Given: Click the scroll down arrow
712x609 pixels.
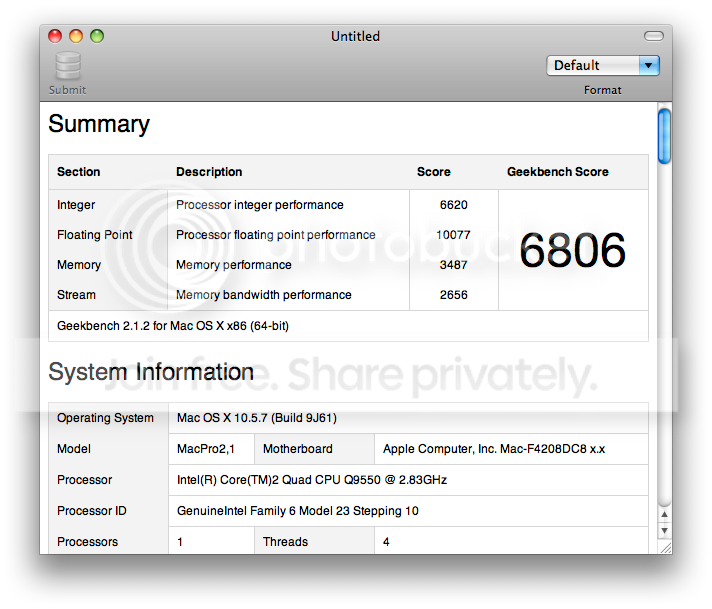Looking at the screenshot, I should (x=664, y=530).
